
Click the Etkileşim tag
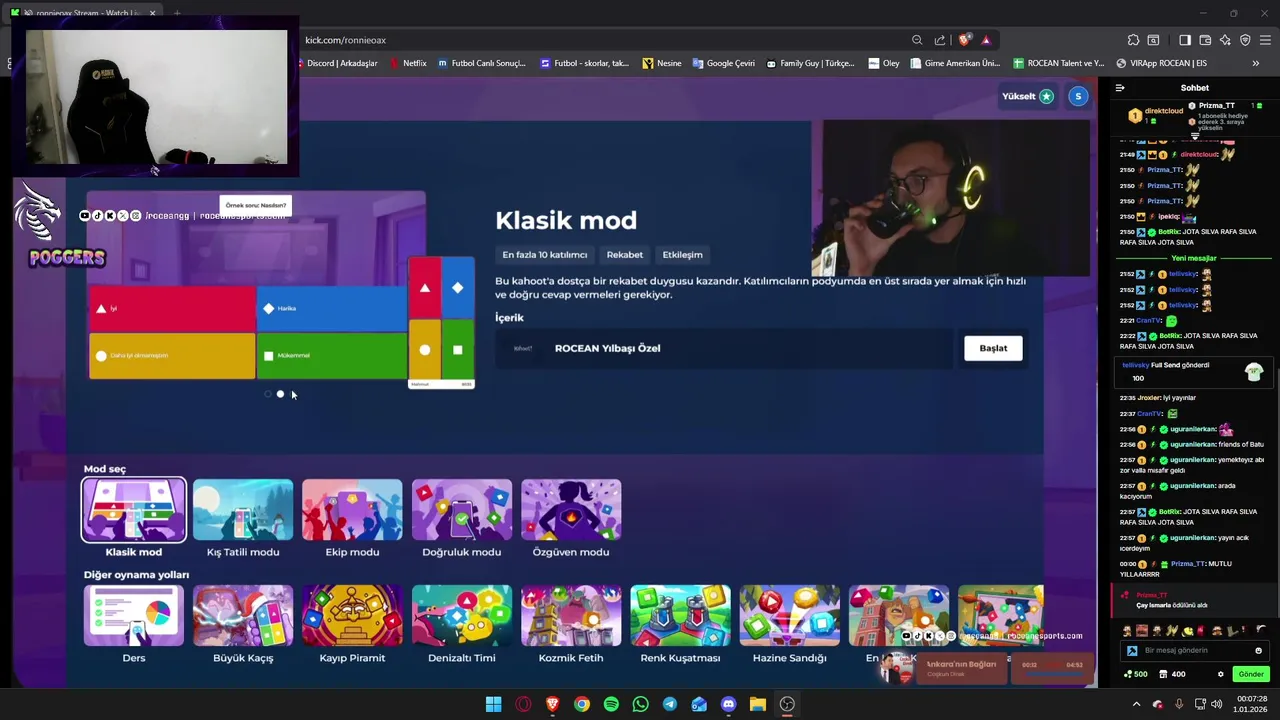(x=682, y=255)
